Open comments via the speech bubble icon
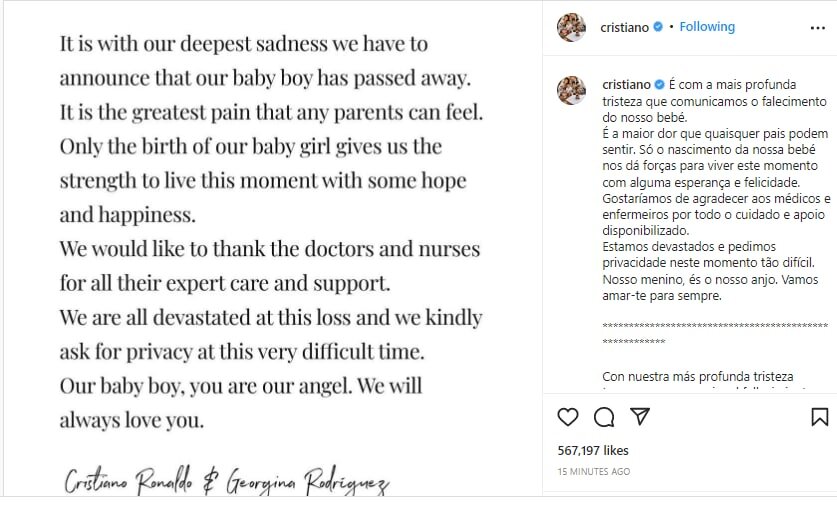Screen dimensions: 837x511 604,416
